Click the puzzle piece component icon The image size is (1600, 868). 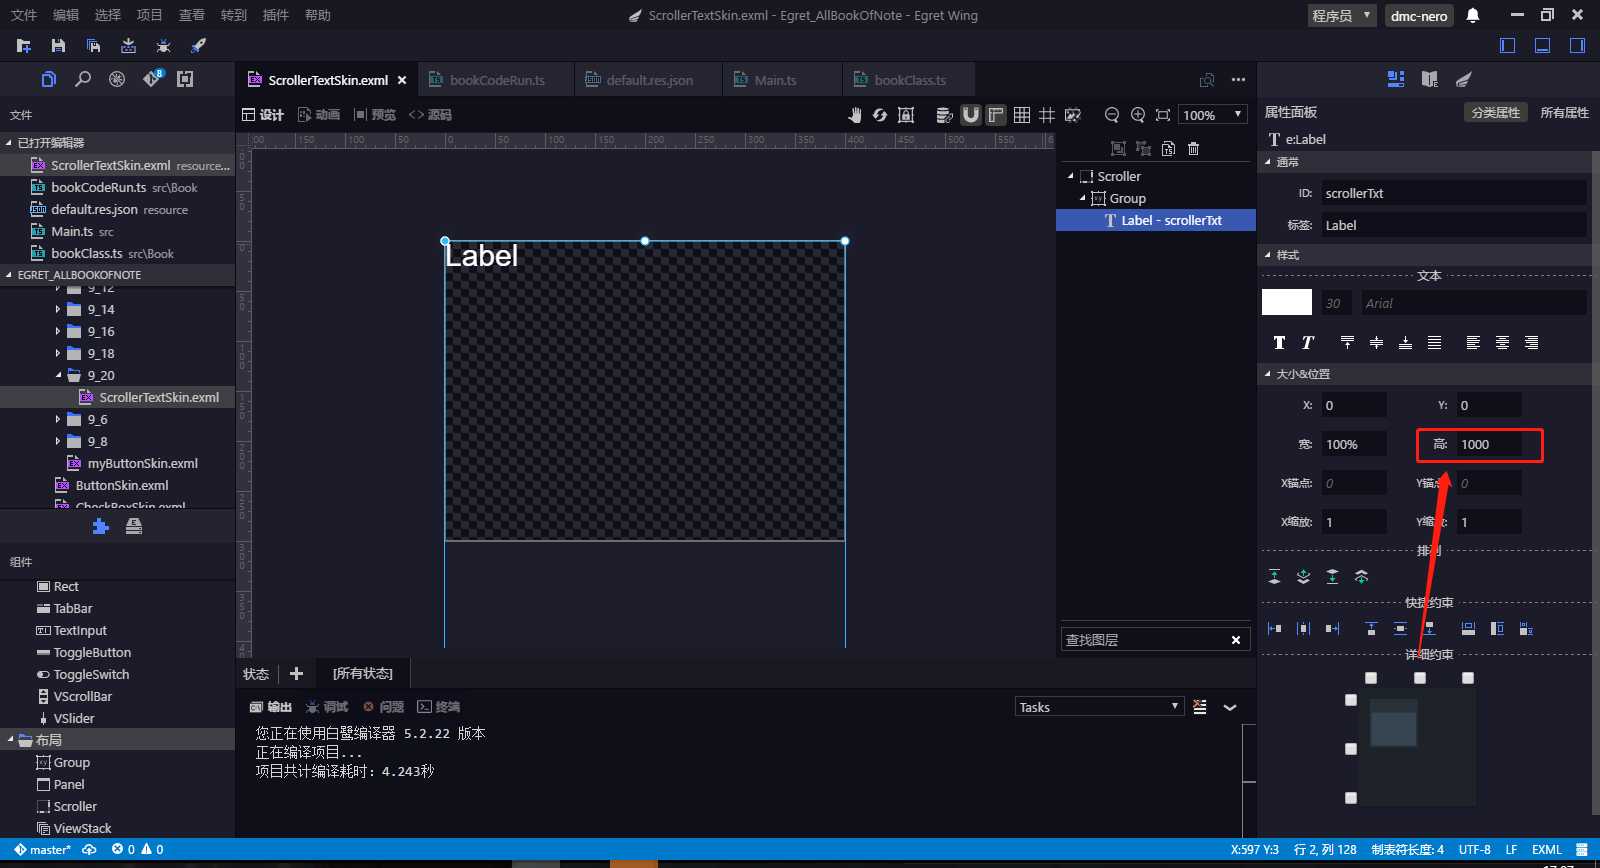(100, 526)
